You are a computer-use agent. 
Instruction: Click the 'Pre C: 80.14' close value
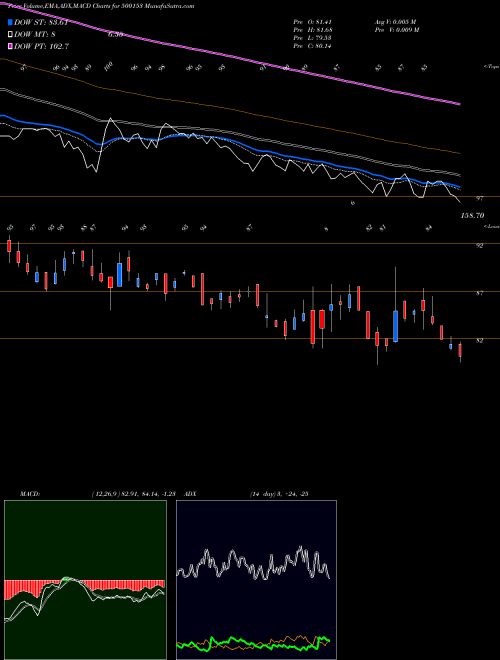tap(312, 46)
